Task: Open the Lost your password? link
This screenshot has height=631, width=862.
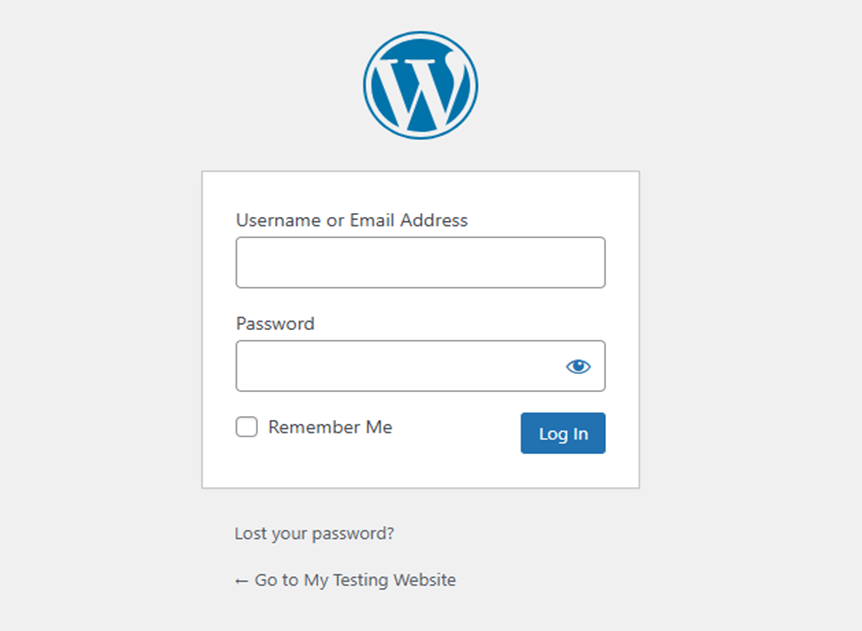Action: coord(314,533)
